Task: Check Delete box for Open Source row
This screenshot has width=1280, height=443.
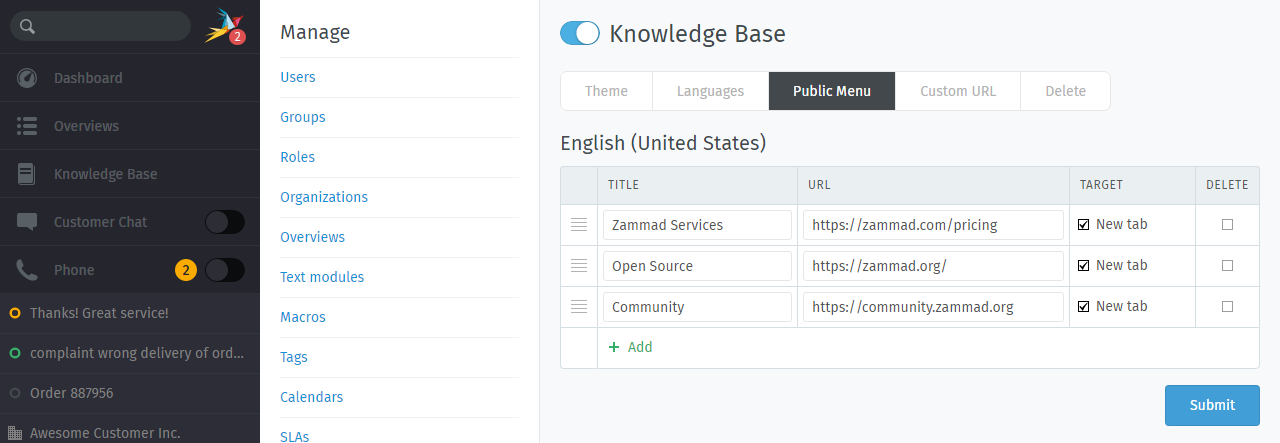Action: click(x=1227, y=265)
